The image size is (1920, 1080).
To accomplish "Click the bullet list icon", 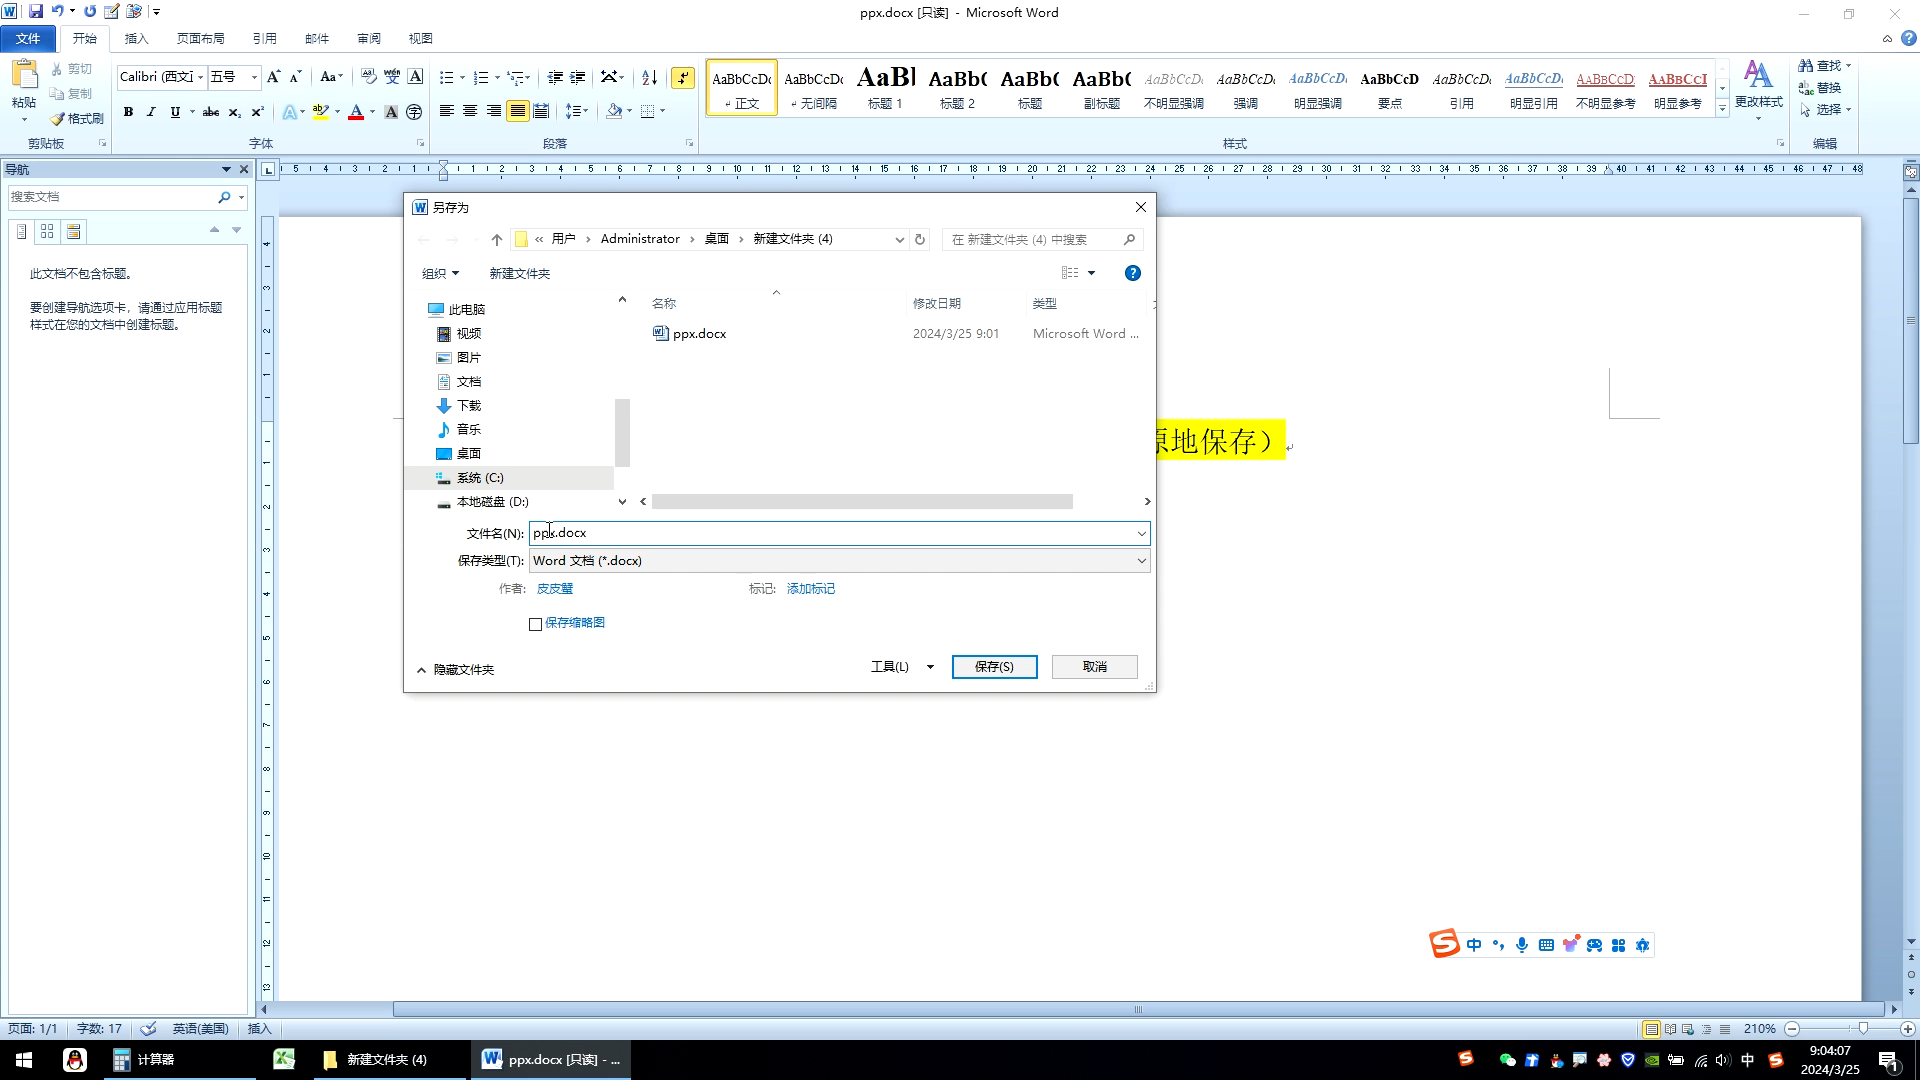I will [447, 77].
